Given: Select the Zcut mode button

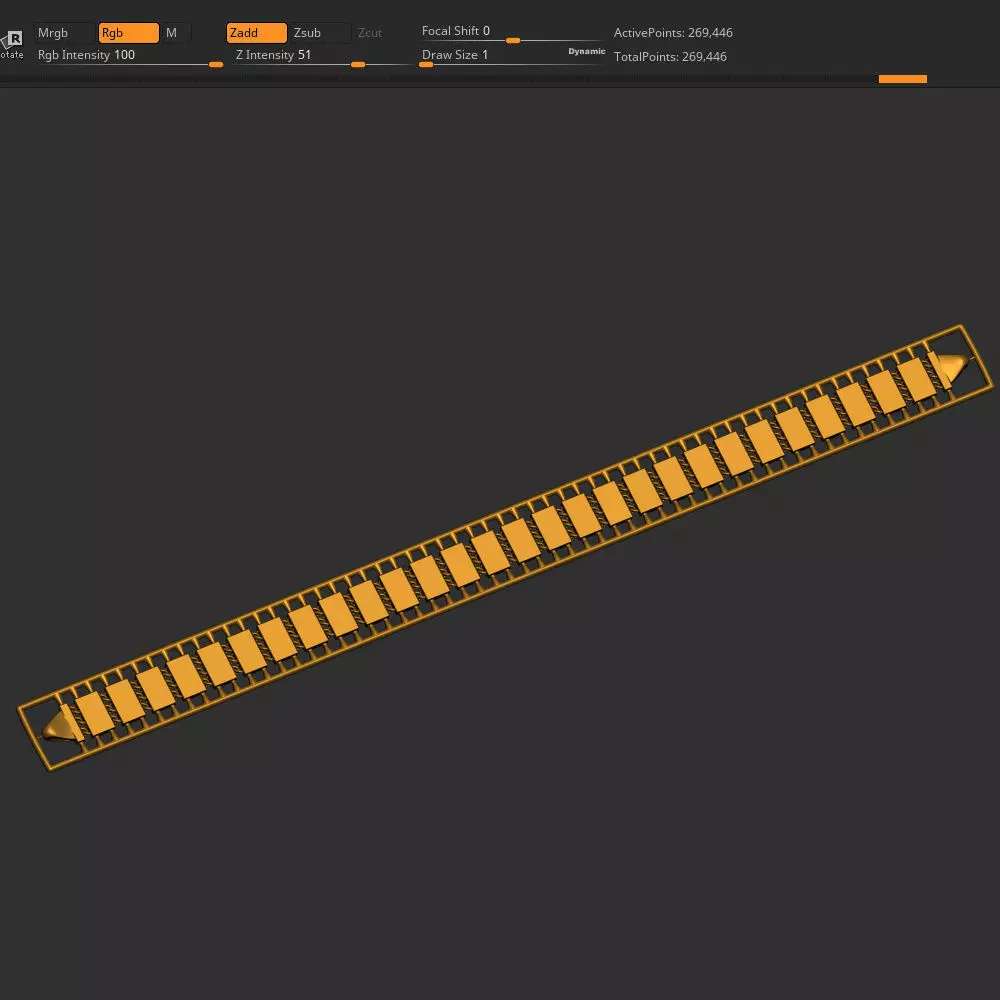Looking at the screenshot, I should [x=370, y=33].
